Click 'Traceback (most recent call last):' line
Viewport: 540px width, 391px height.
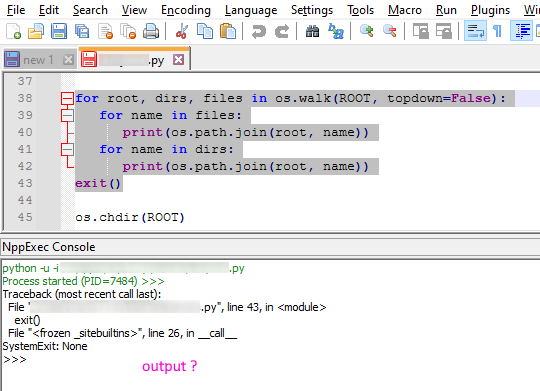click(x=82, y=294)
